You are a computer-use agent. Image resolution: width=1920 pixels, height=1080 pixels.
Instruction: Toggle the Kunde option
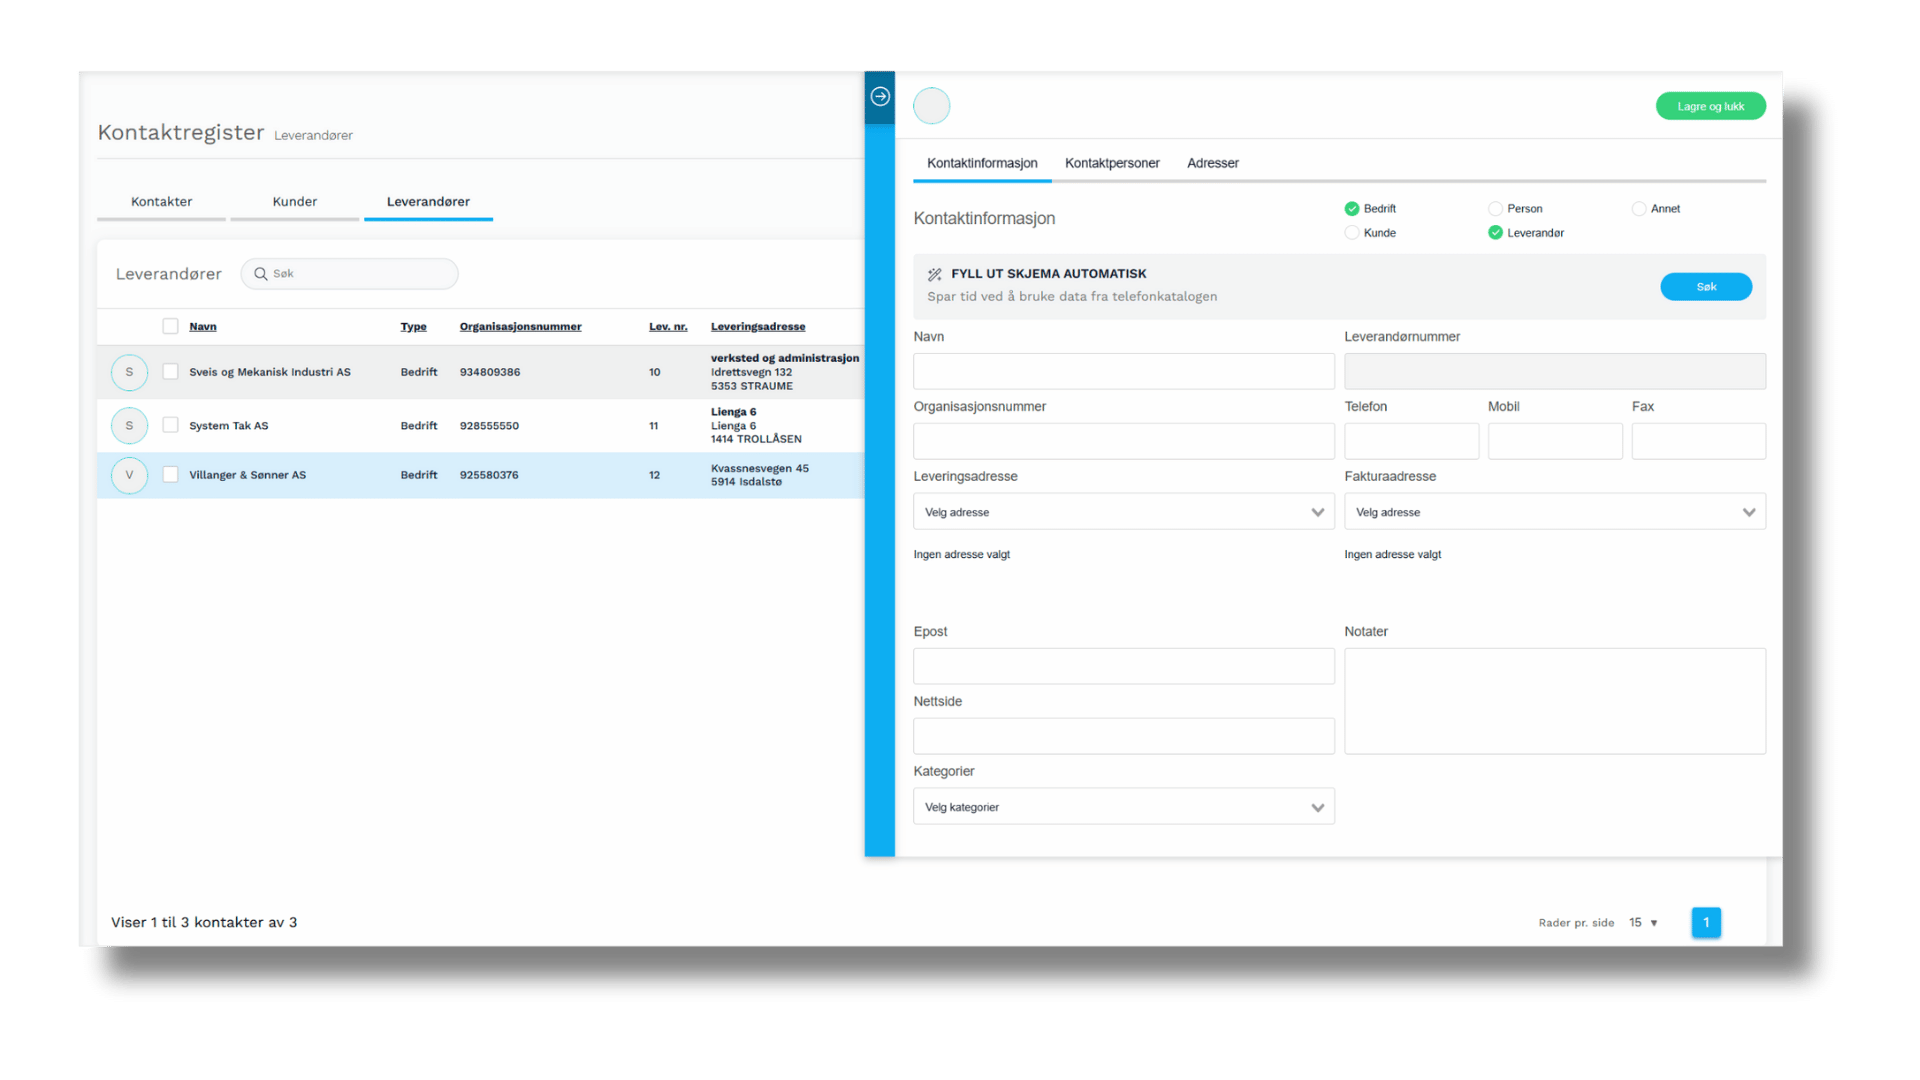tap(1352, 233)
